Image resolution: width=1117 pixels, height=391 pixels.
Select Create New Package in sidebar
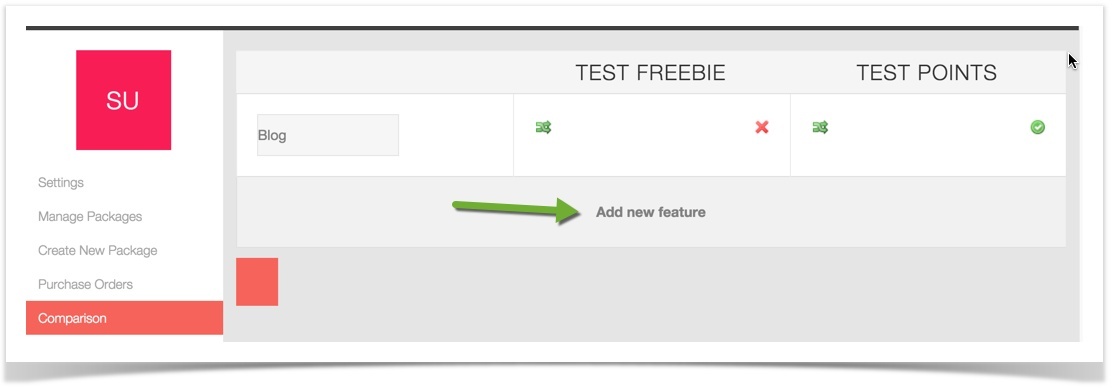tap(98, 251)
